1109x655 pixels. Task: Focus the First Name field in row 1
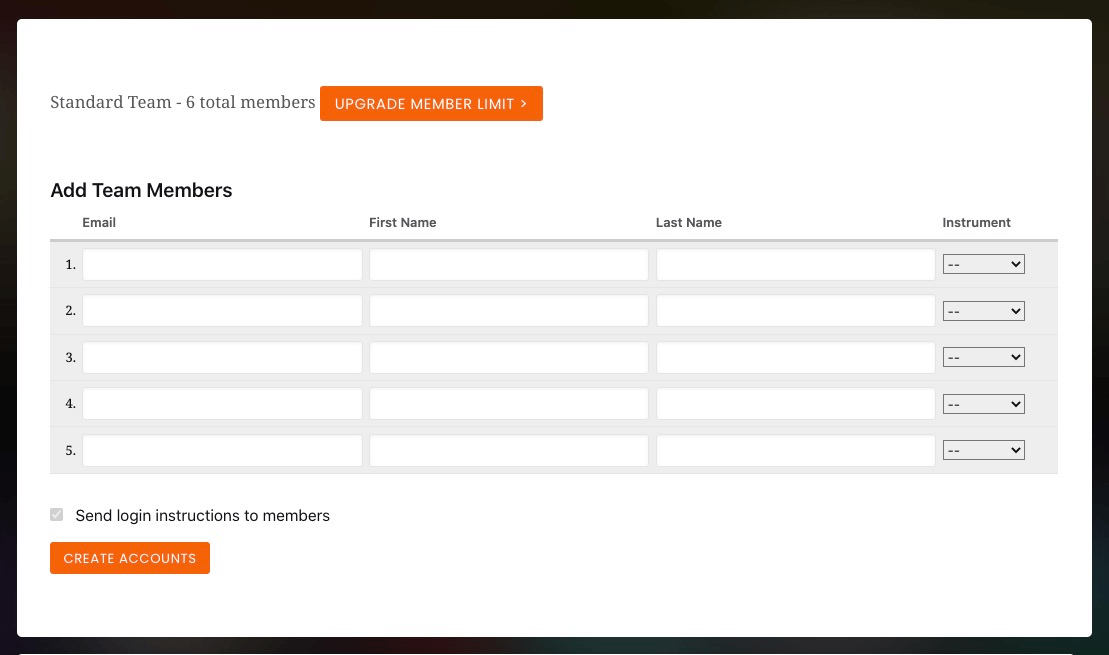click(509, 265)
